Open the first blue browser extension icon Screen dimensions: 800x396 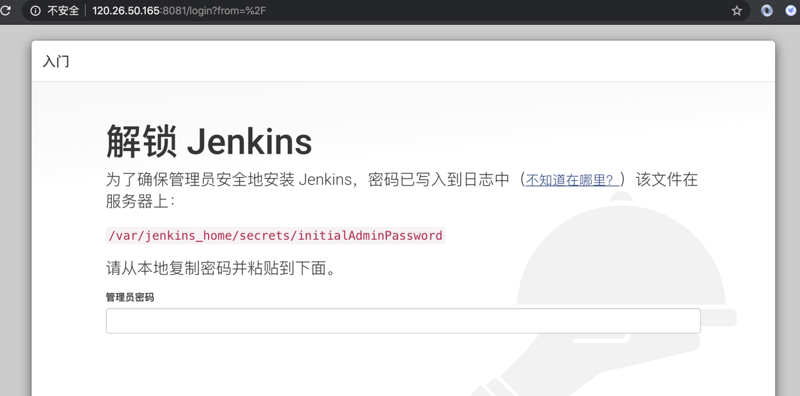pos(767,11)
